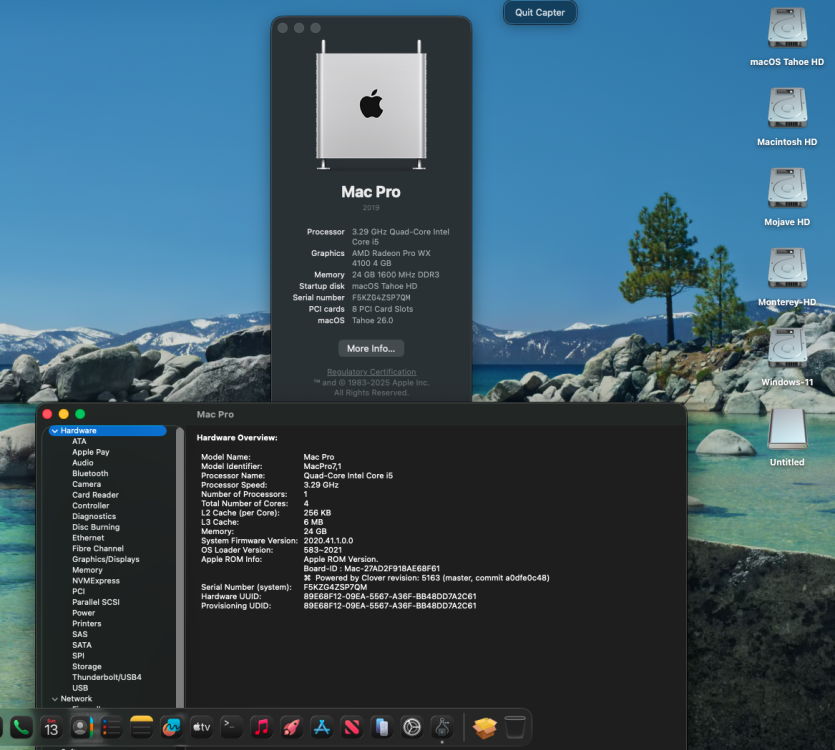This screenshot has height=750, width=835.
Task: Select Disc Burning in the sidebar
Action: pos(96,527)
